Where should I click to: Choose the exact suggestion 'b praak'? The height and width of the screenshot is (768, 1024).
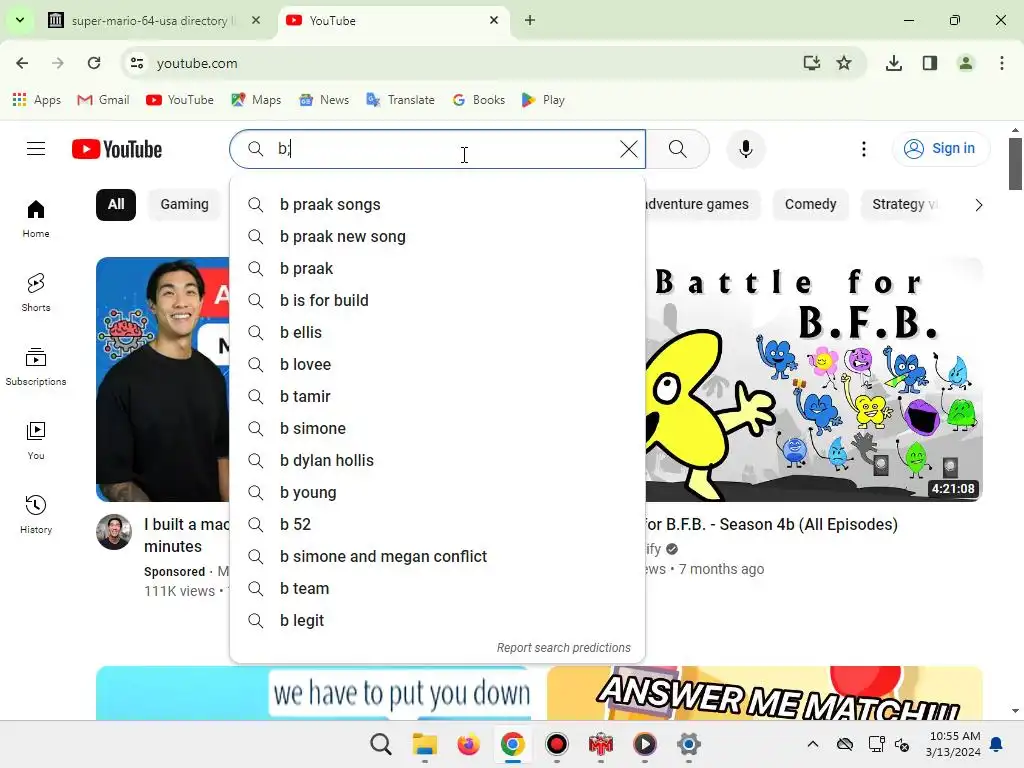pos(437,268)
